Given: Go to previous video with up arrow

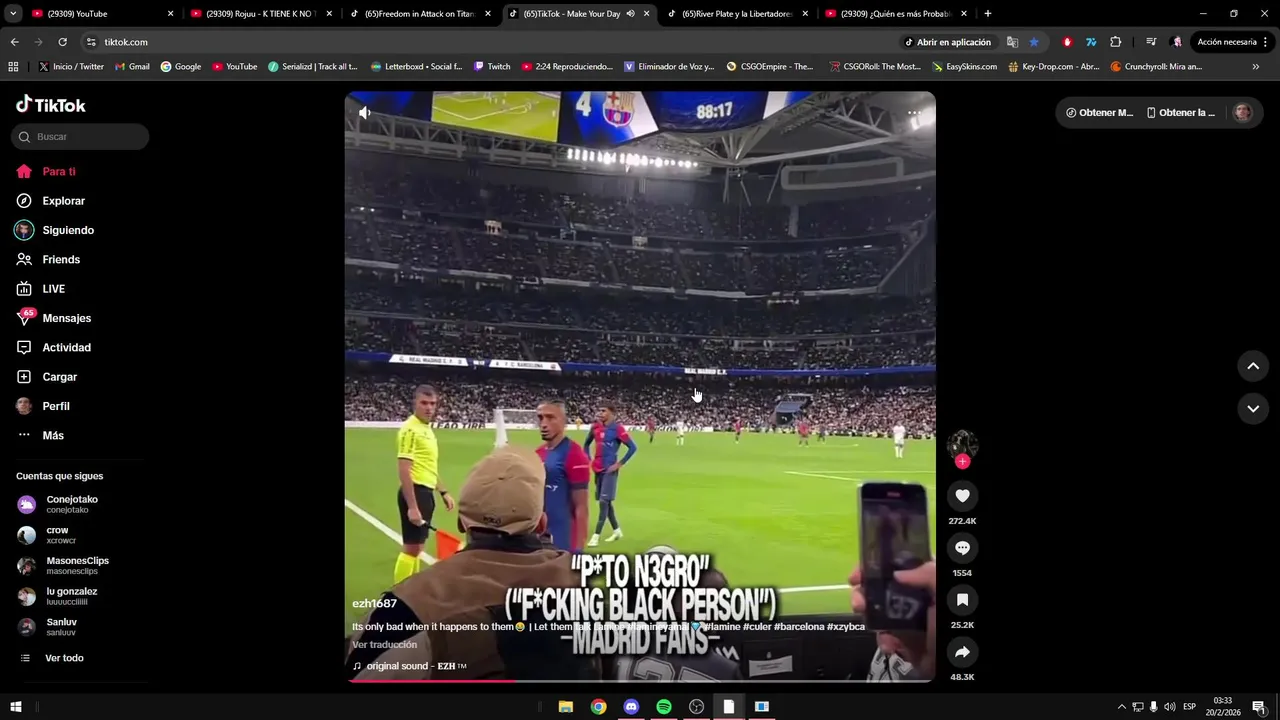Looking at the screenshot, I should [1252, 366].
